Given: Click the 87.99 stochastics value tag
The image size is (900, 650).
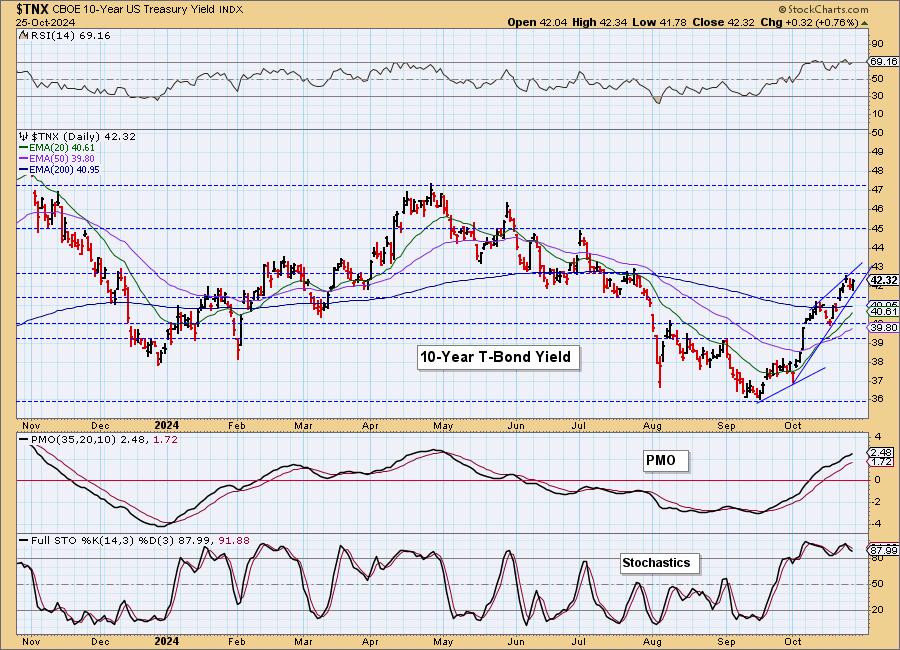Looking at the screenshot, I should click(884, 550).
